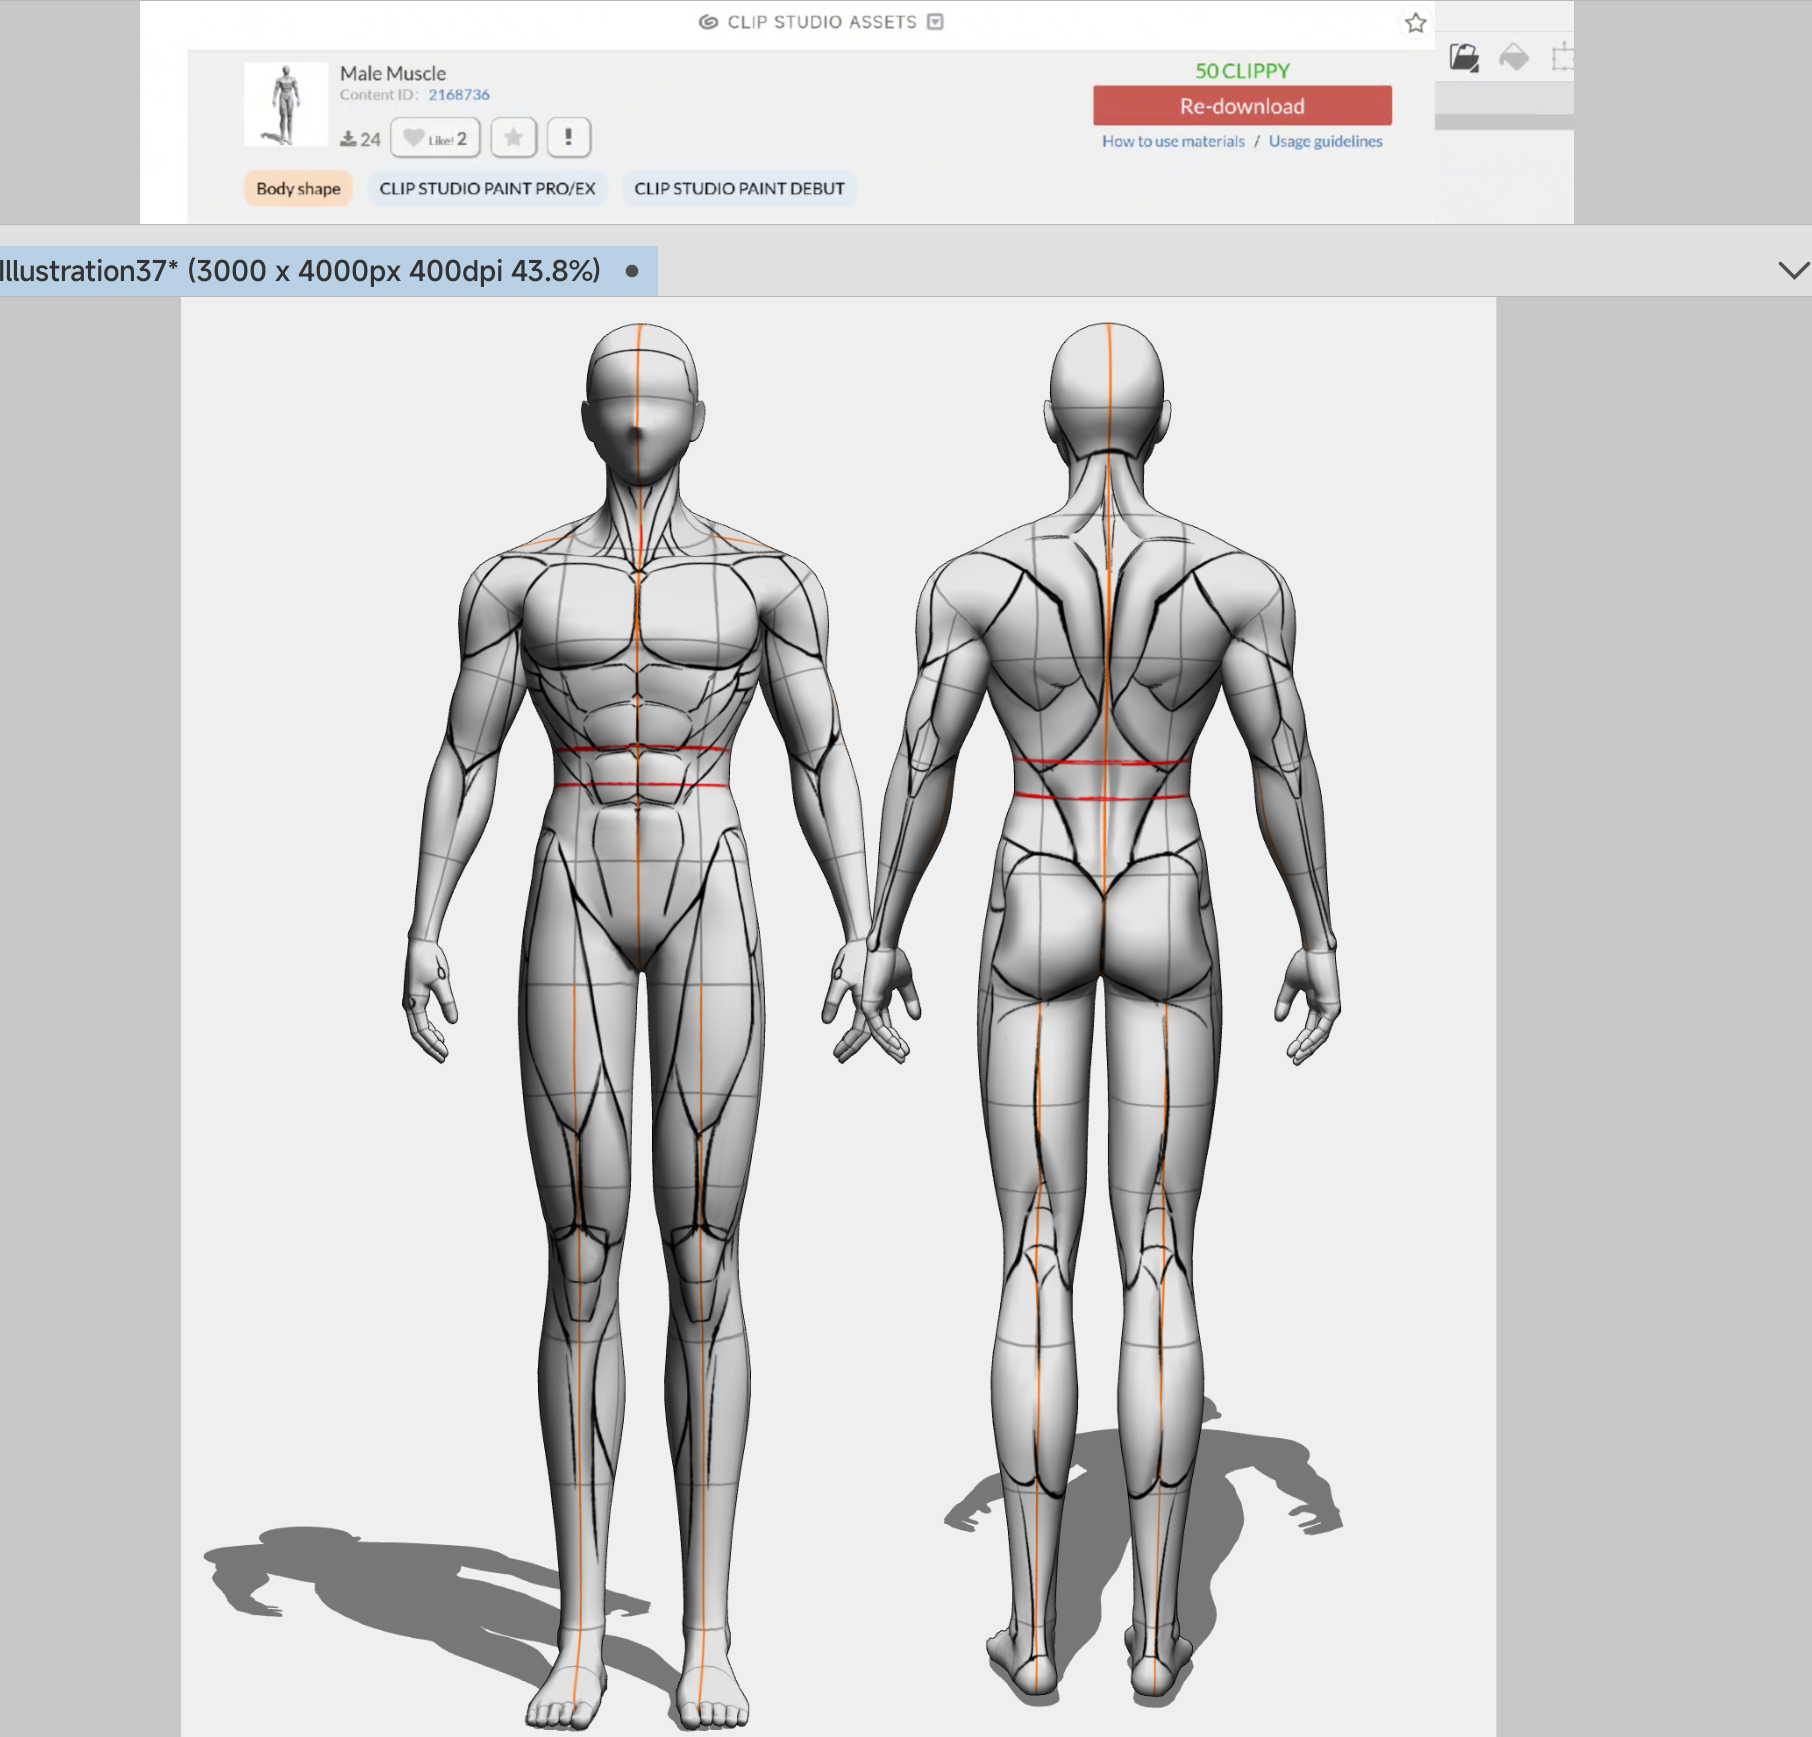Open the Content ID 2168736 link

coord(459,94)
